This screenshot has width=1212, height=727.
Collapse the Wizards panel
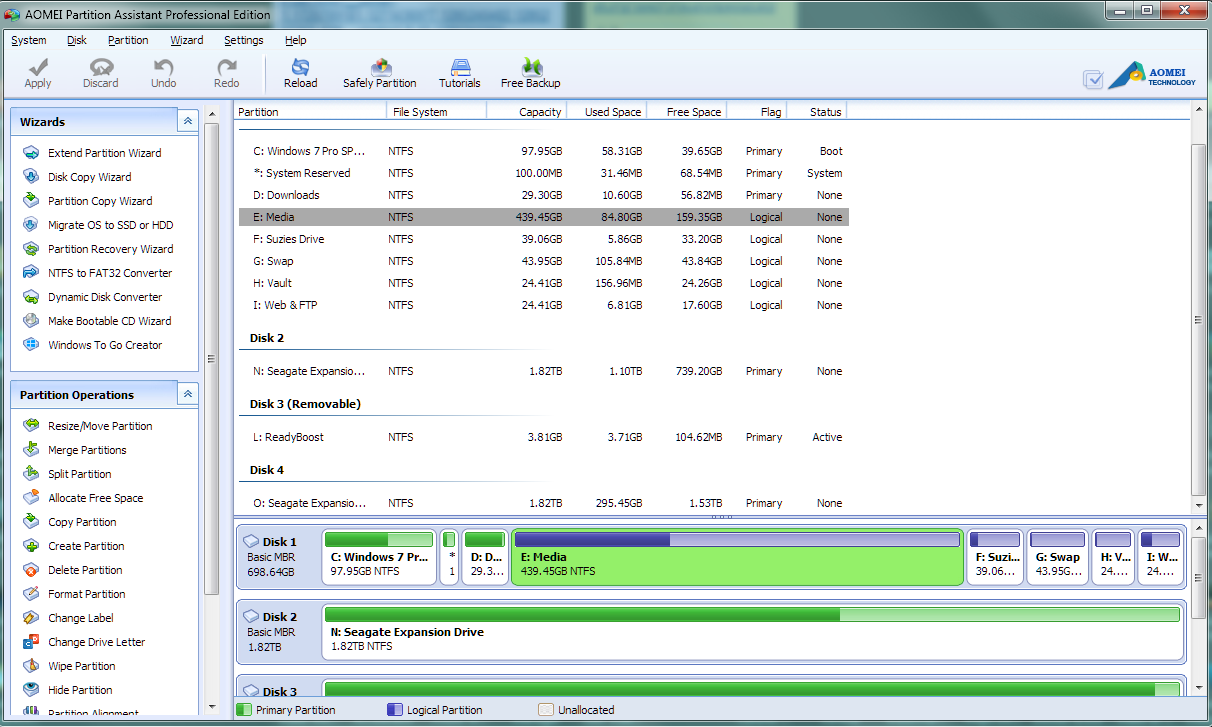coord(187,121)
